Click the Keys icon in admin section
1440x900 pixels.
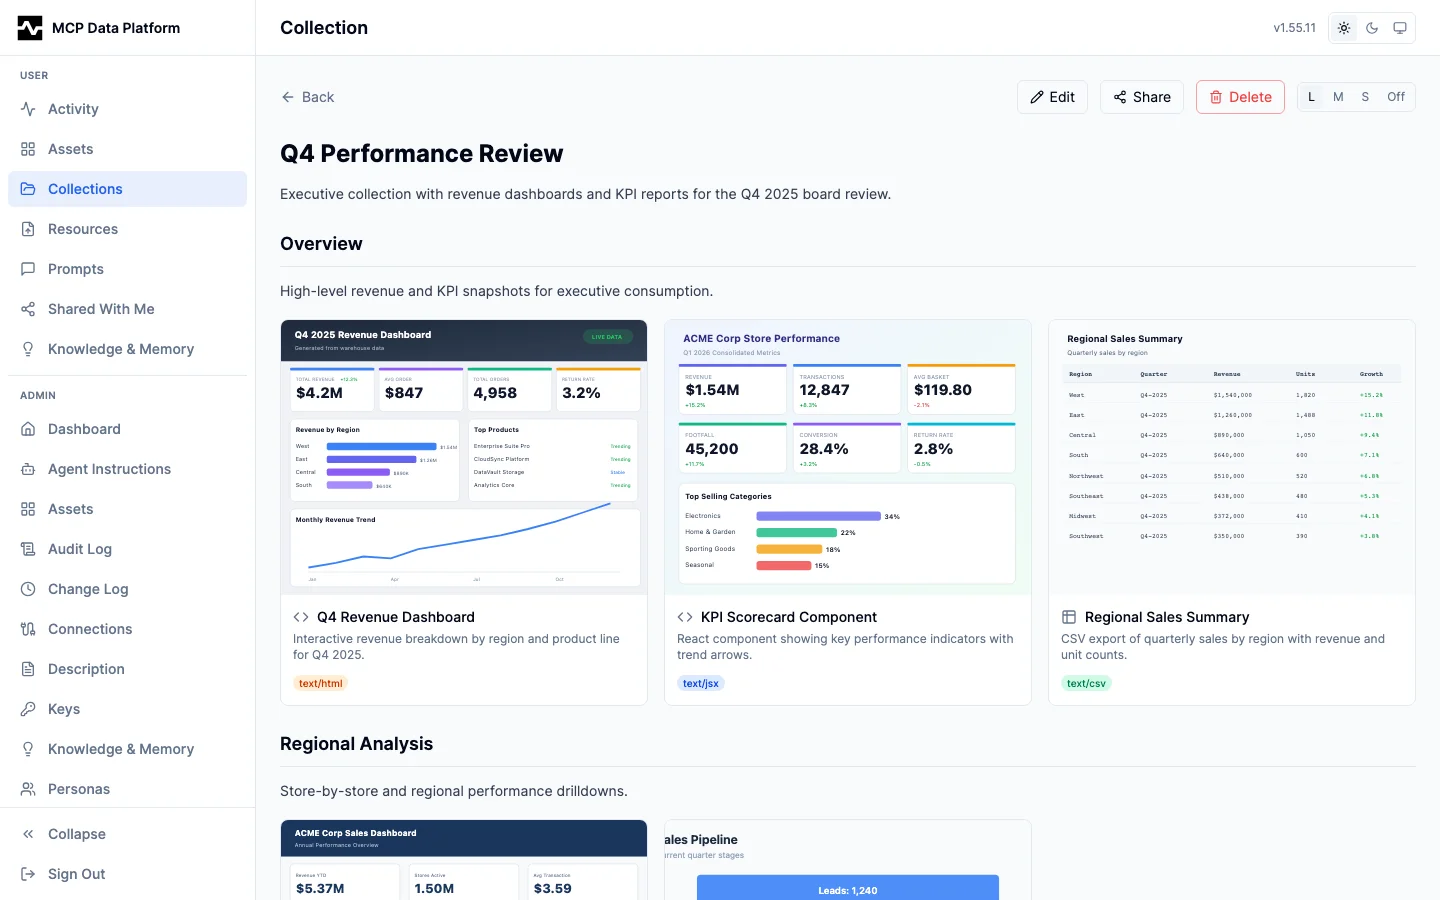point(28,709)
